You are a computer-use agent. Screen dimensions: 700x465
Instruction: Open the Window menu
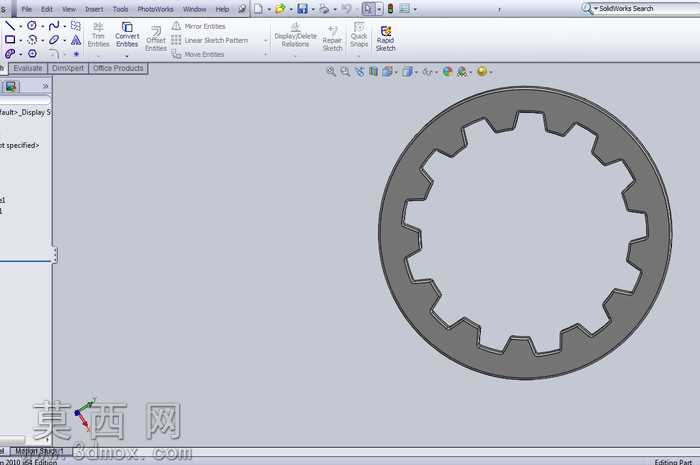coord(195,9)
